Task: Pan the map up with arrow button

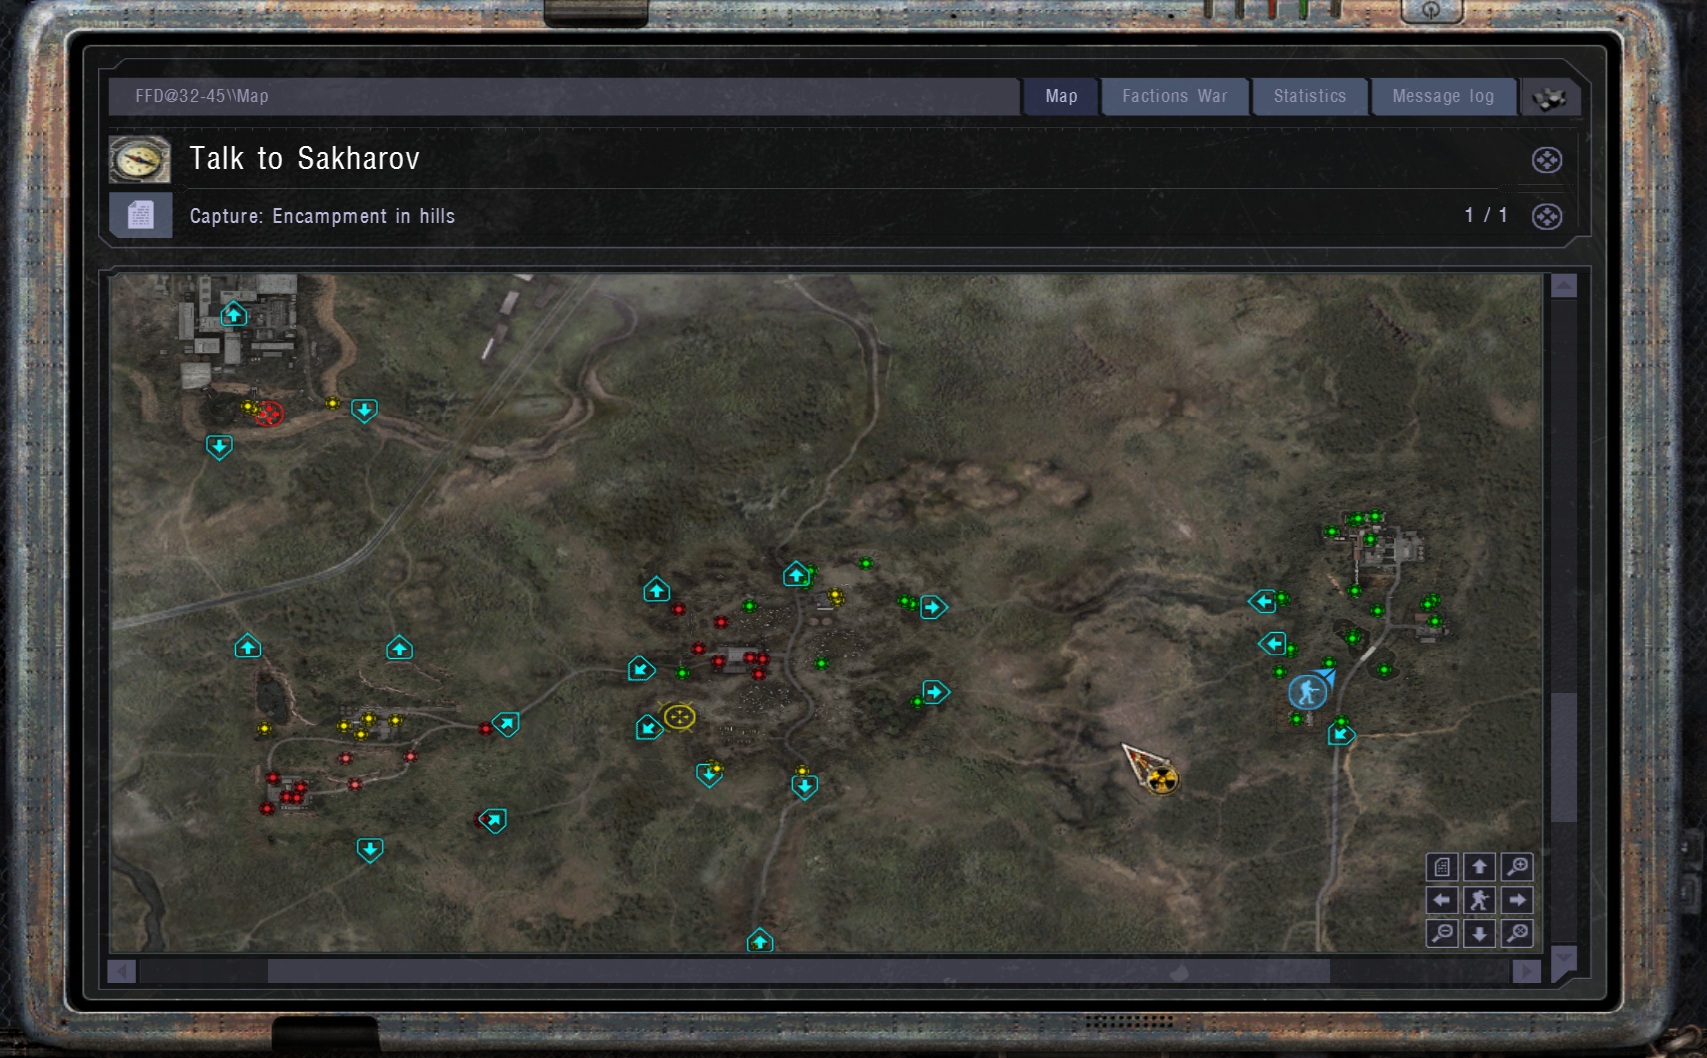Action: 1479,867
